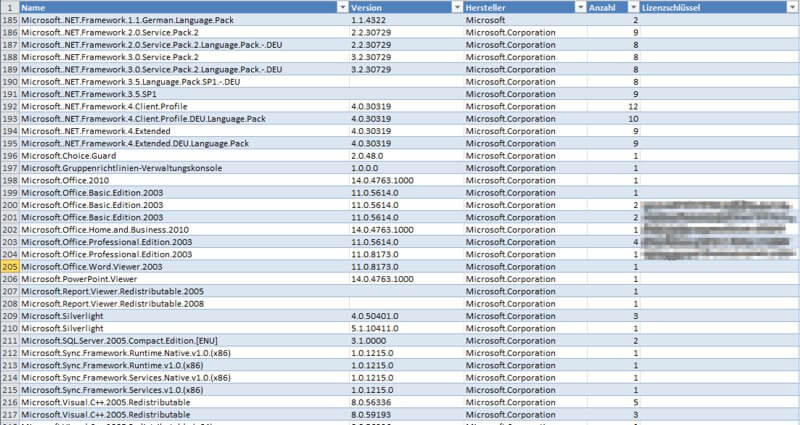The width and height of the screenshot is (800, 425).
Task: Click the blurred license key cell in row 203
Action: (x=719, y=242)
